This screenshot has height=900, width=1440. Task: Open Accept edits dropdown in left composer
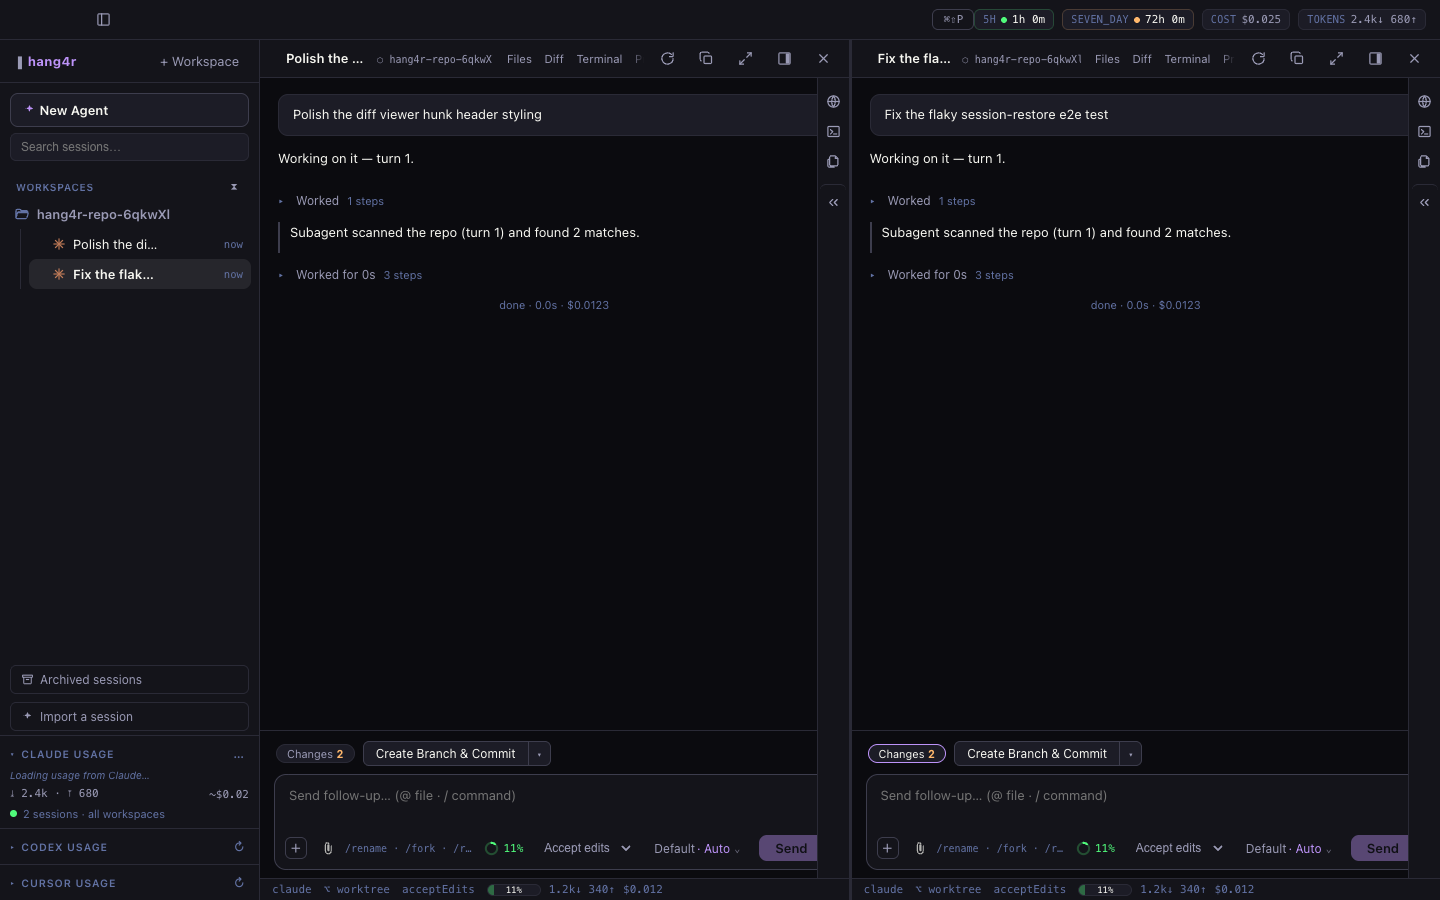tap(587, 848)
